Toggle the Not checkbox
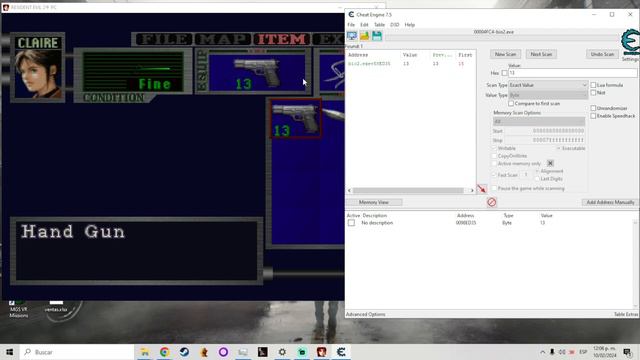 pyautogui.click(x=593, y=93)
